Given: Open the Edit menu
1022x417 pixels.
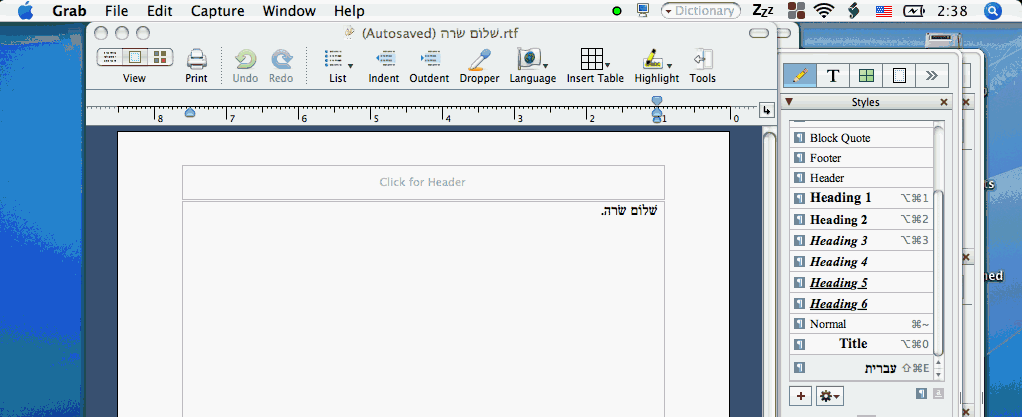Looking at the screenshot, I should 160,11.
